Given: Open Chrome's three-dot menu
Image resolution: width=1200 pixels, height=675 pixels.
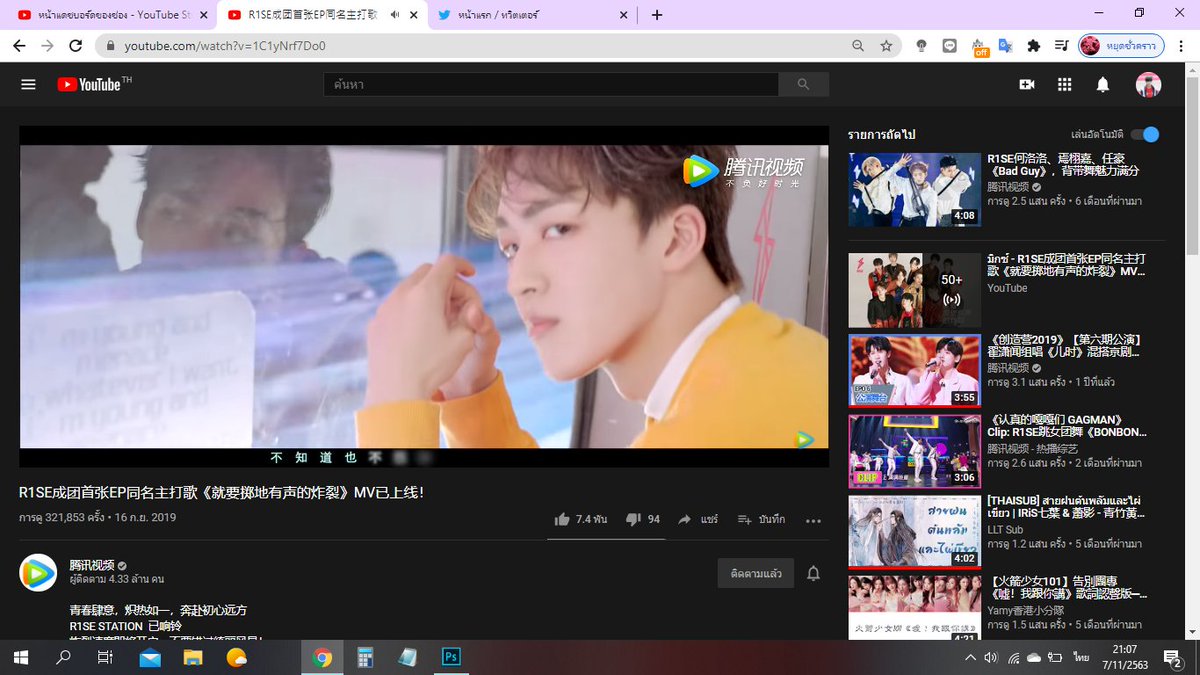Looking at the screenshot, I should pos(1183,46).
